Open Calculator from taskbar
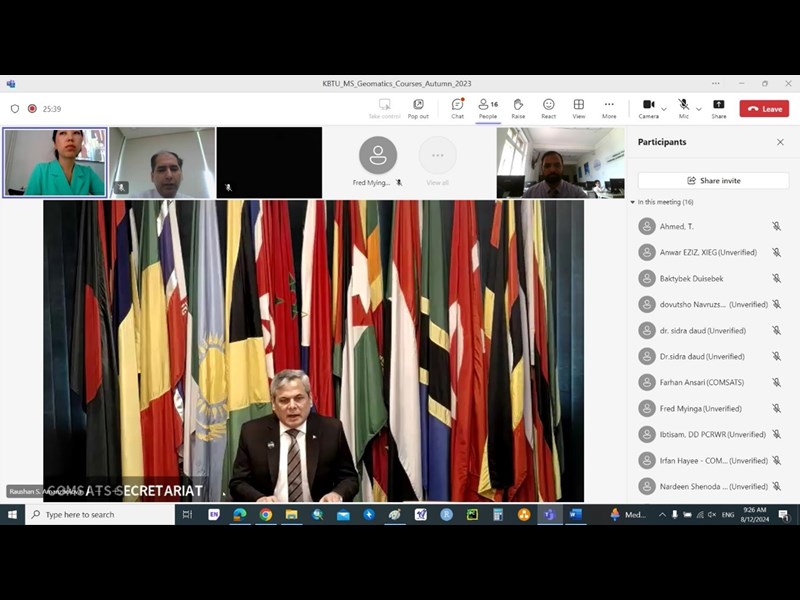The height and width of the screenshot is (600, 800). click(x=498, y=514)
